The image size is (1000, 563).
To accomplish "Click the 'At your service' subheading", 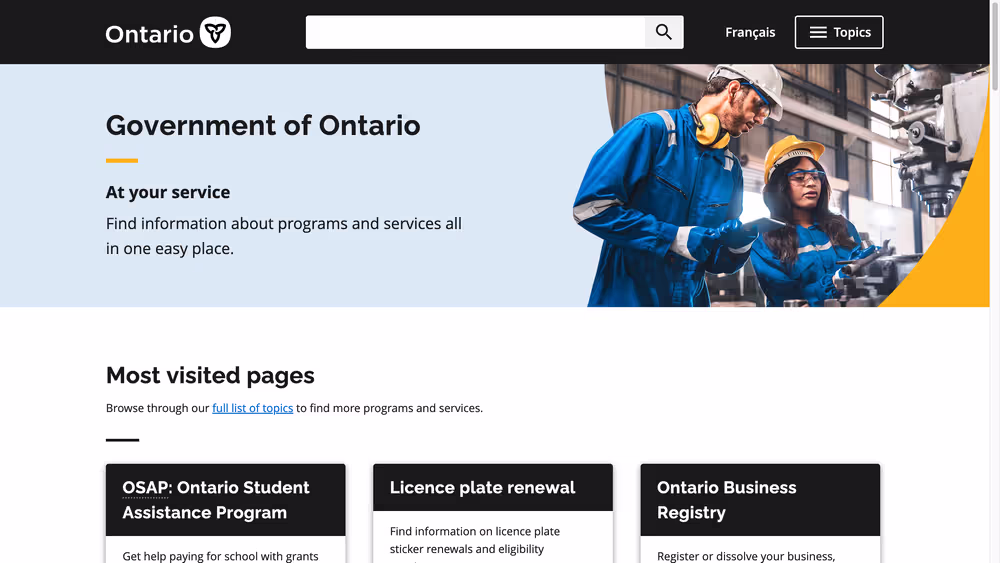I will [x=168, y=192].
